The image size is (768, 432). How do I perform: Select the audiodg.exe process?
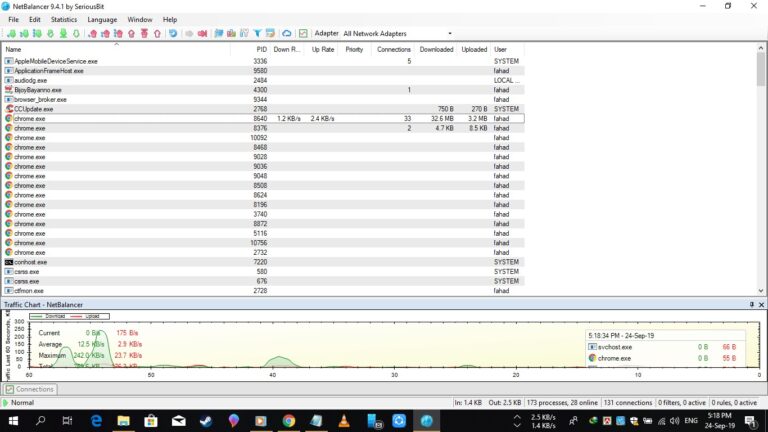coord(264,80)
